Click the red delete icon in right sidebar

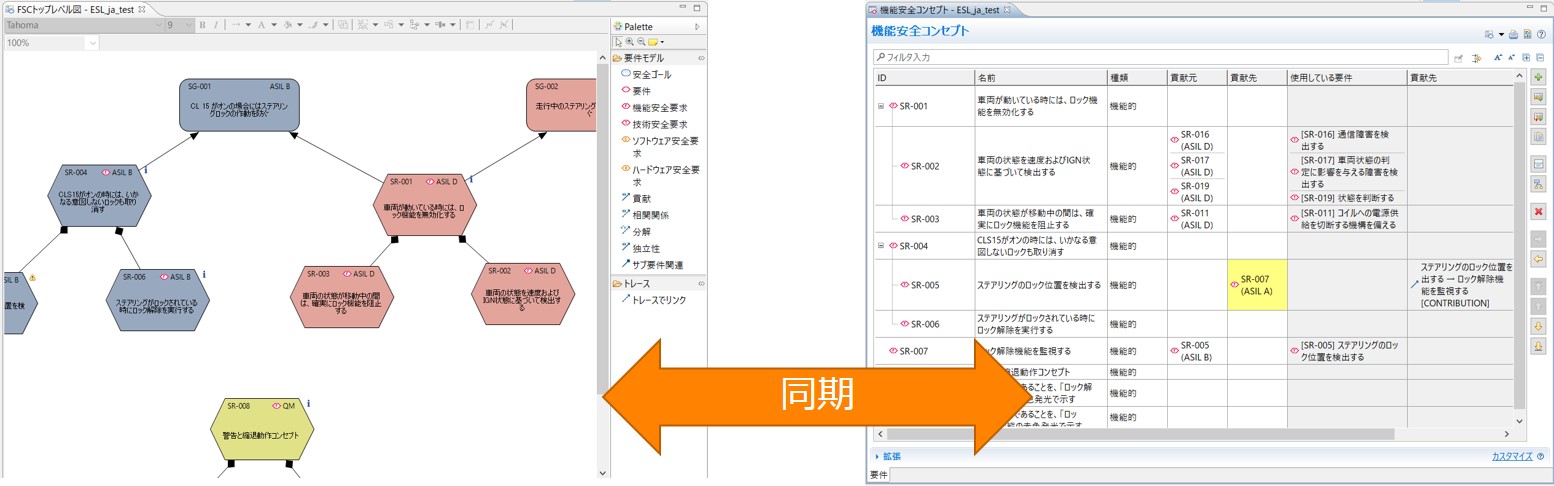point(1538,211)
